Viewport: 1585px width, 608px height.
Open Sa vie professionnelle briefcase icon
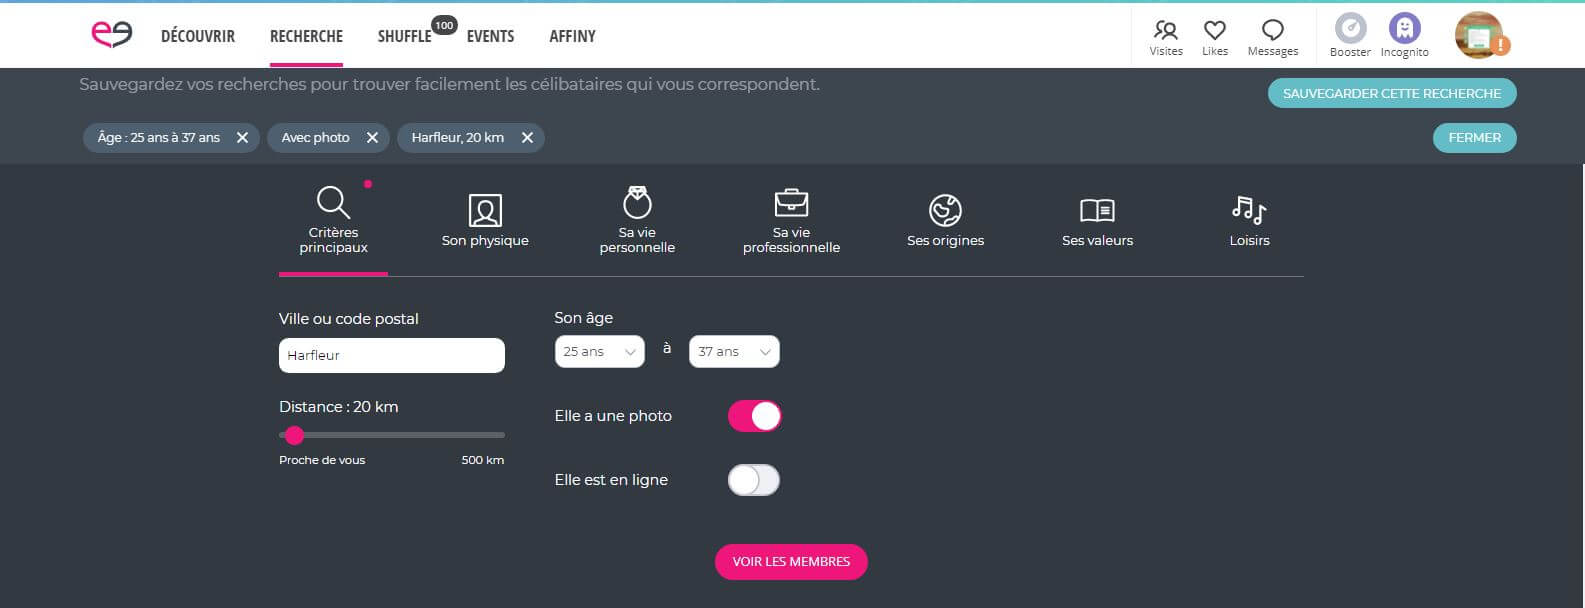791,203
